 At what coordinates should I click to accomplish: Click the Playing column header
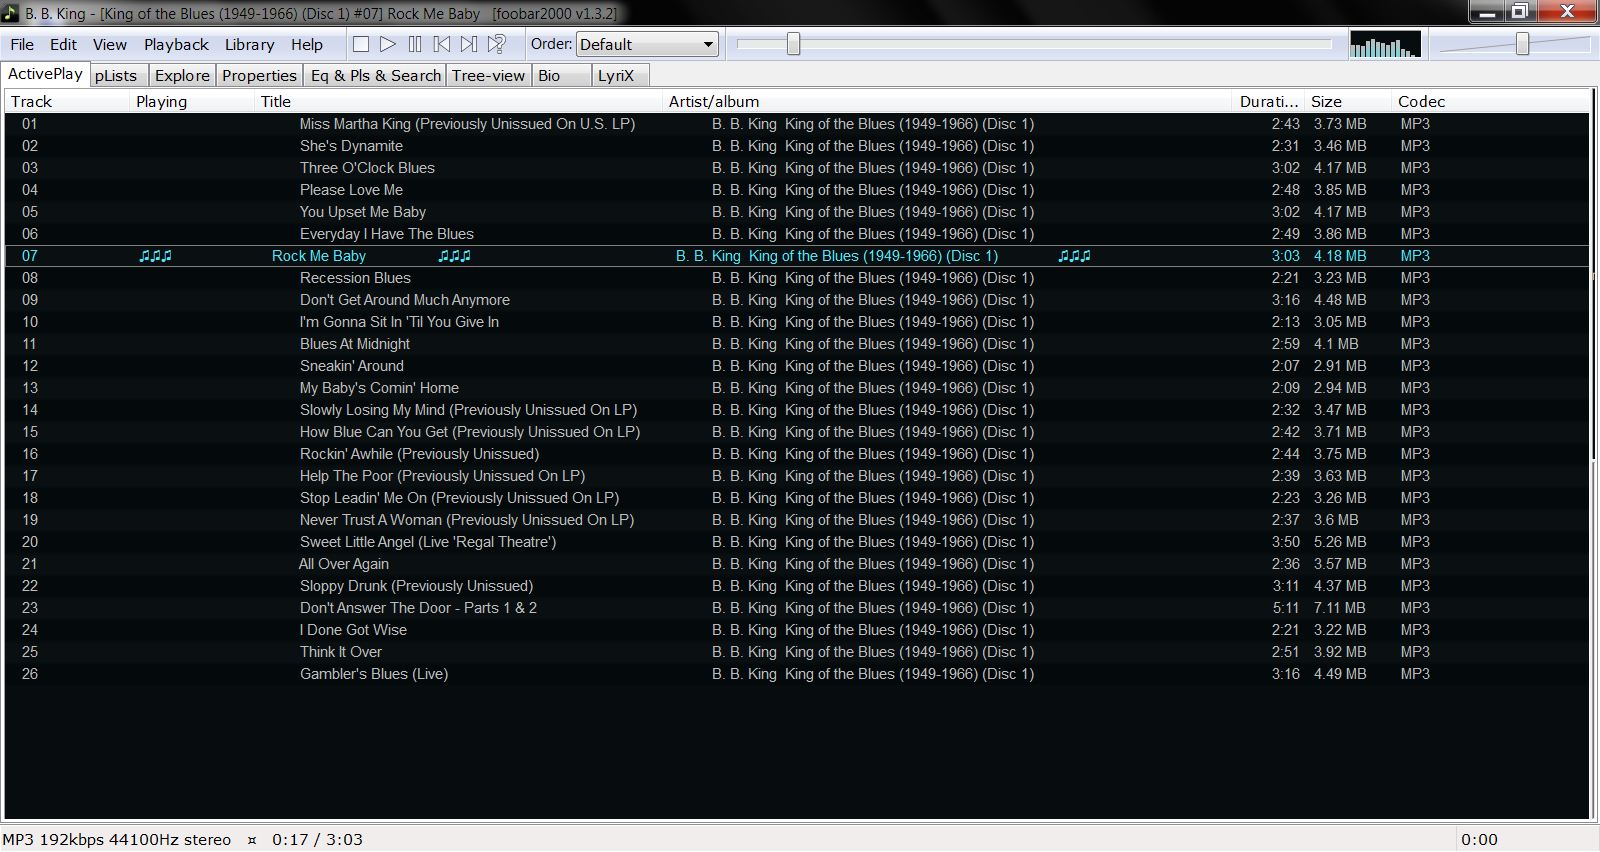click(192, 101)
